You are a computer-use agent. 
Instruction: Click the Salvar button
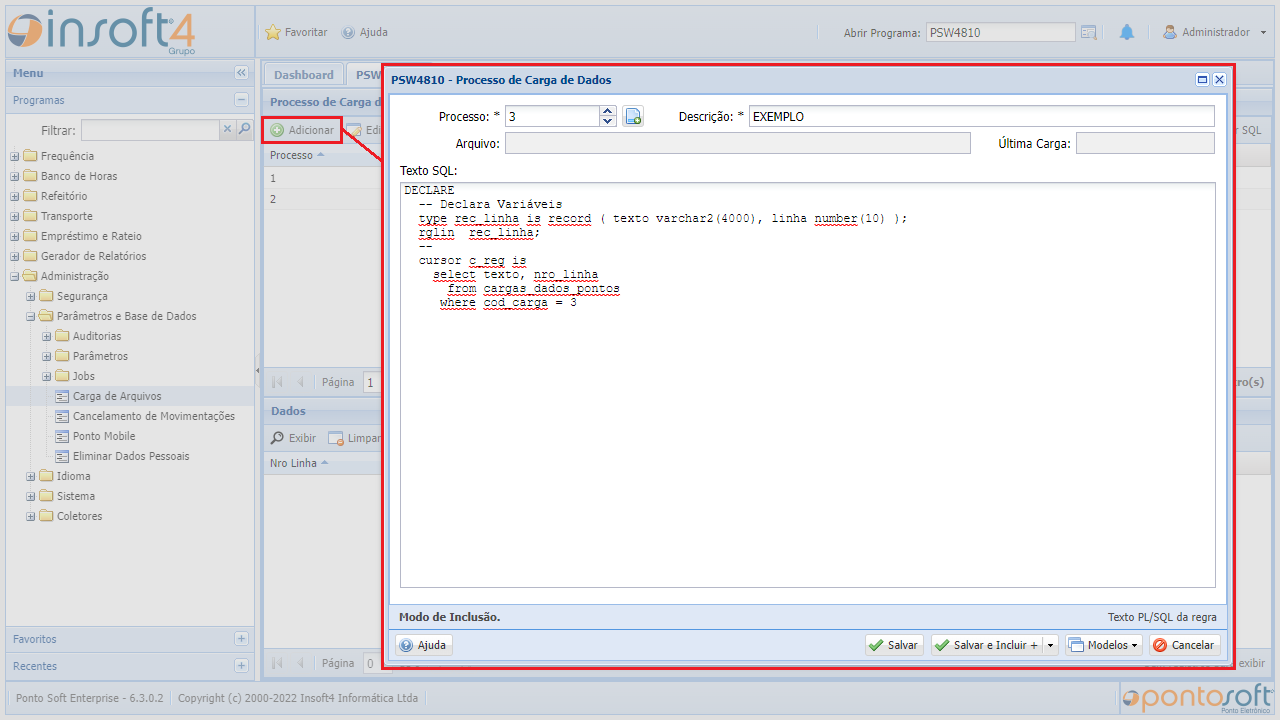click(893, 645)
